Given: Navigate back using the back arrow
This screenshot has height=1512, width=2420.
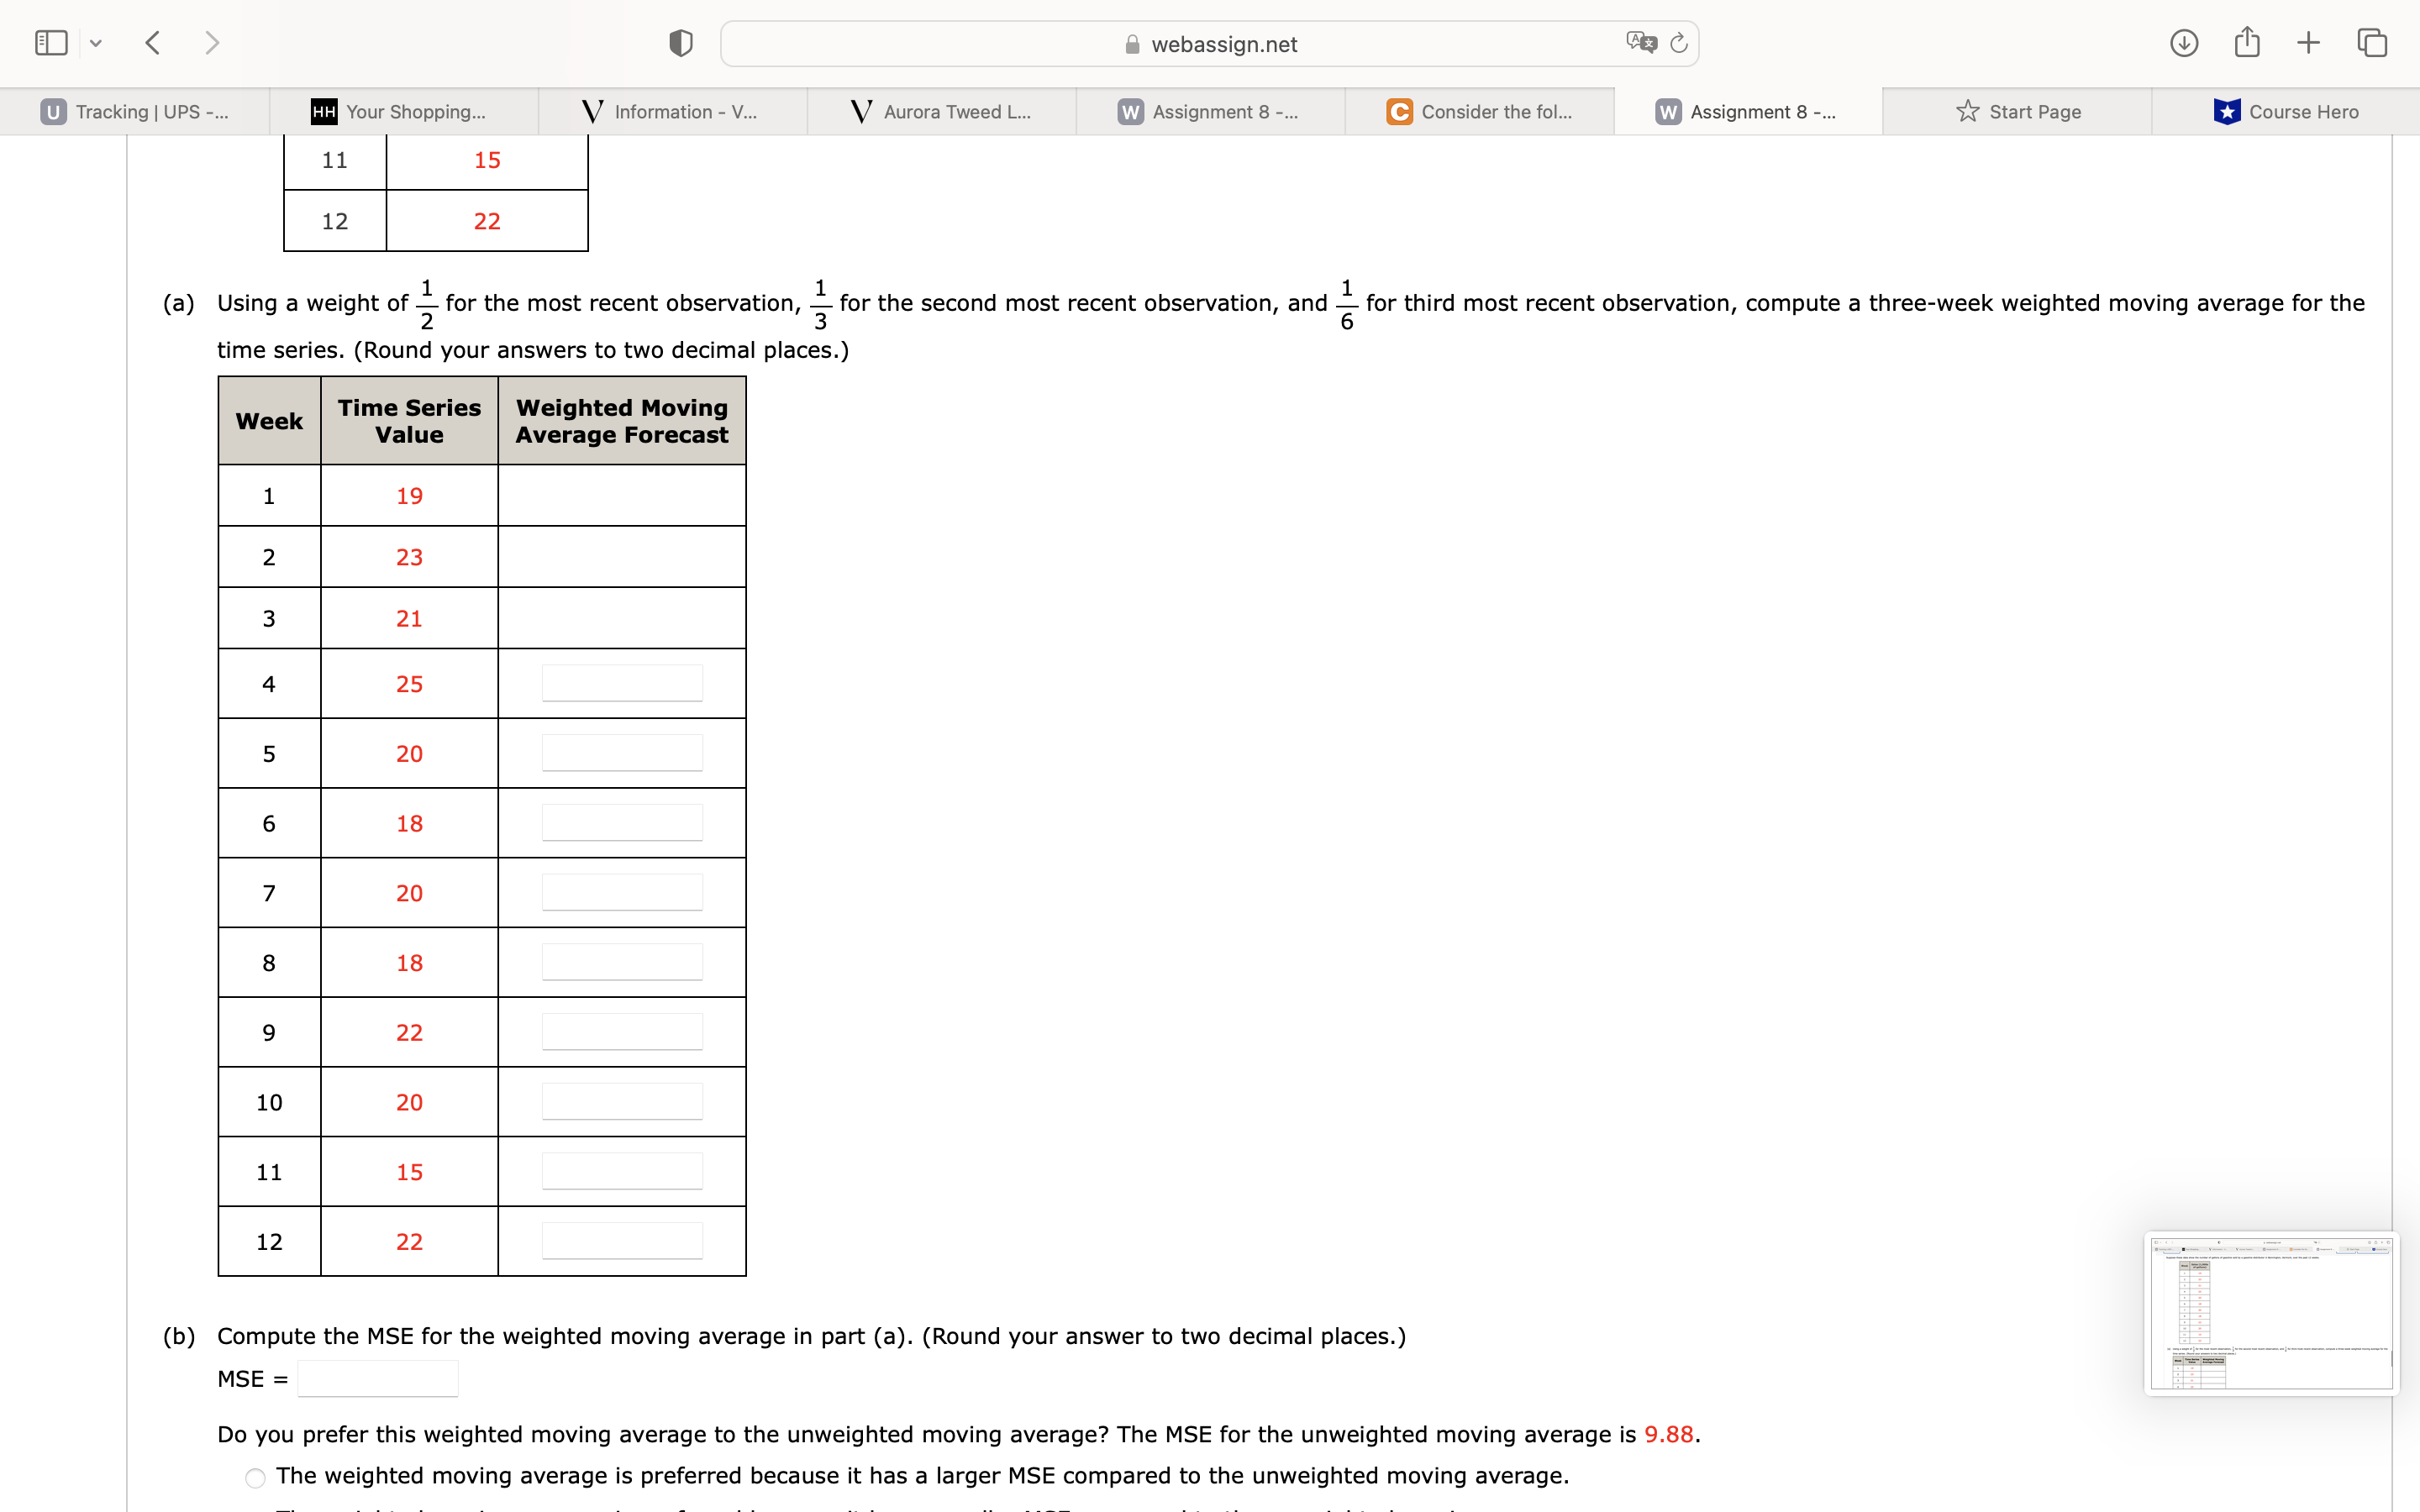Looking at the screenshot, I should 152,42.
